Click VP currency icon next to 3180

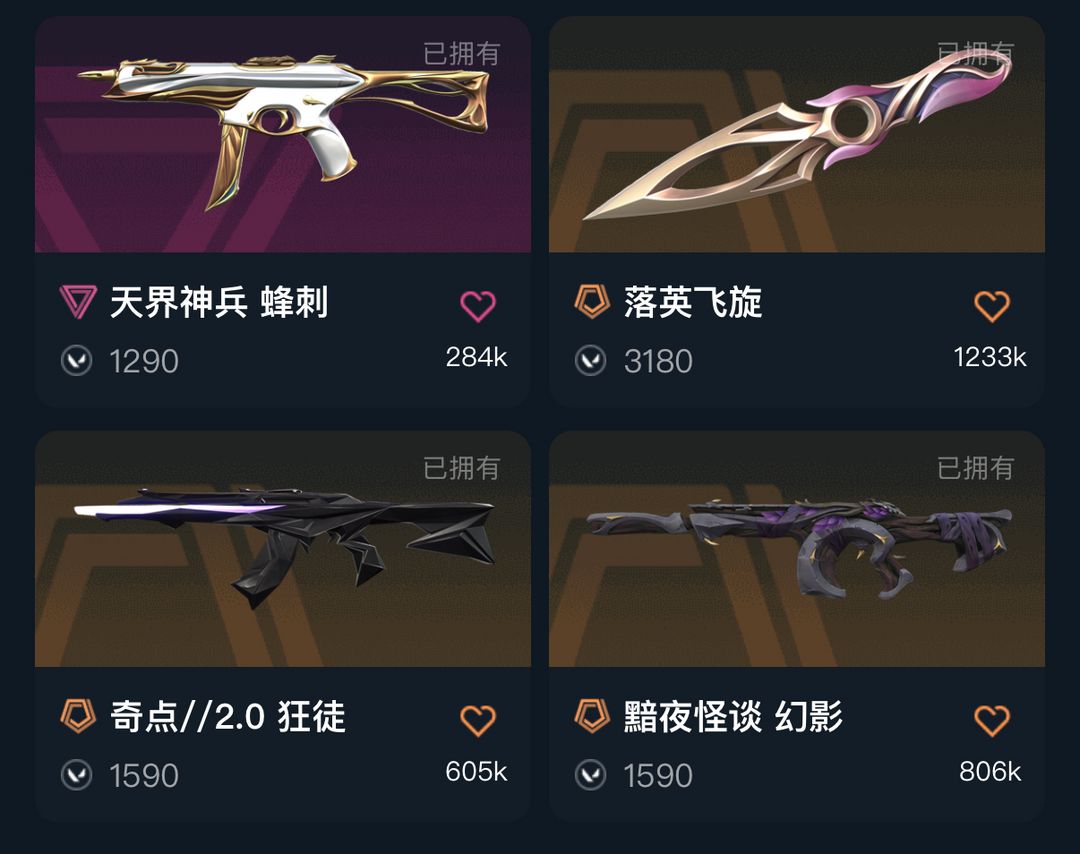pos(590,360)
